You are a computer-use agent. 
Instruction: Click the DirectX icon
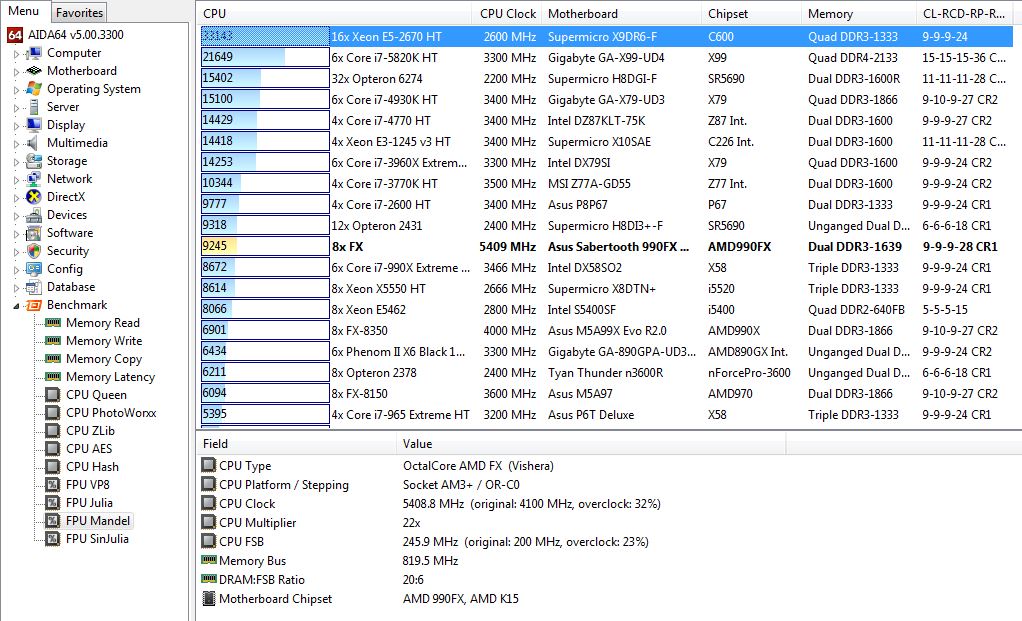[x=34, y=197]
